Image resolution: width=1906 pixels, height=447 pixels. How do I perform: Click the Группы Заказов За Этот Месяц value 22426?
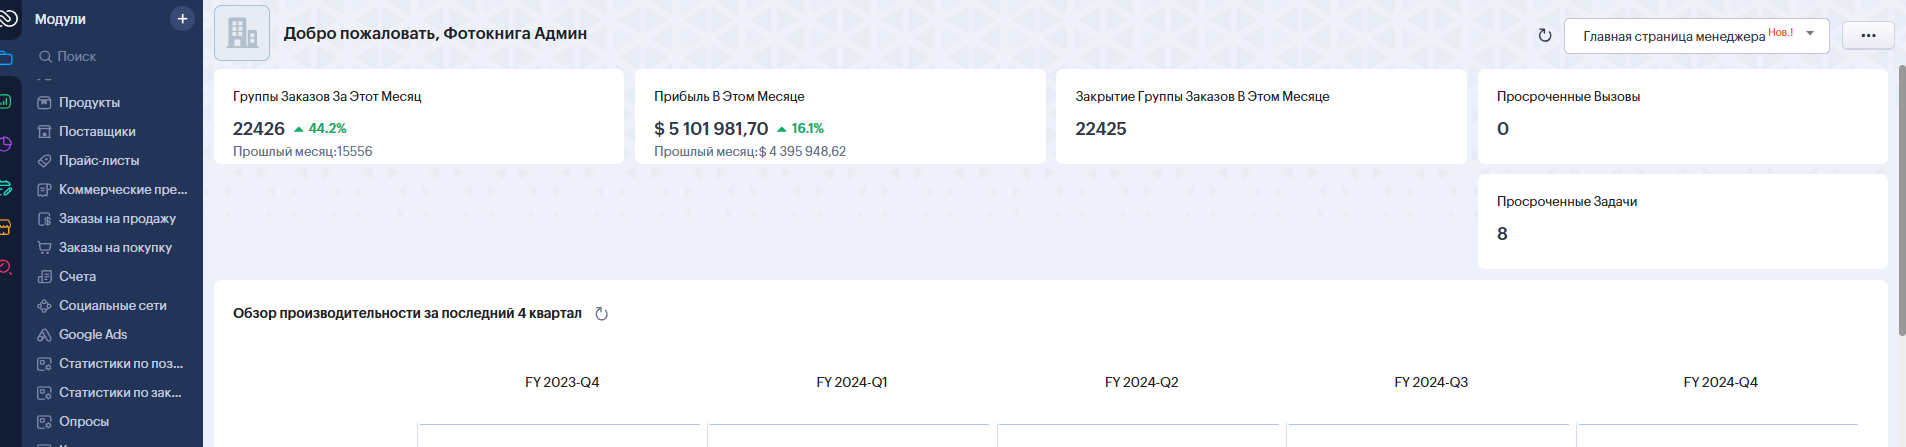click(x=259, y=129)
